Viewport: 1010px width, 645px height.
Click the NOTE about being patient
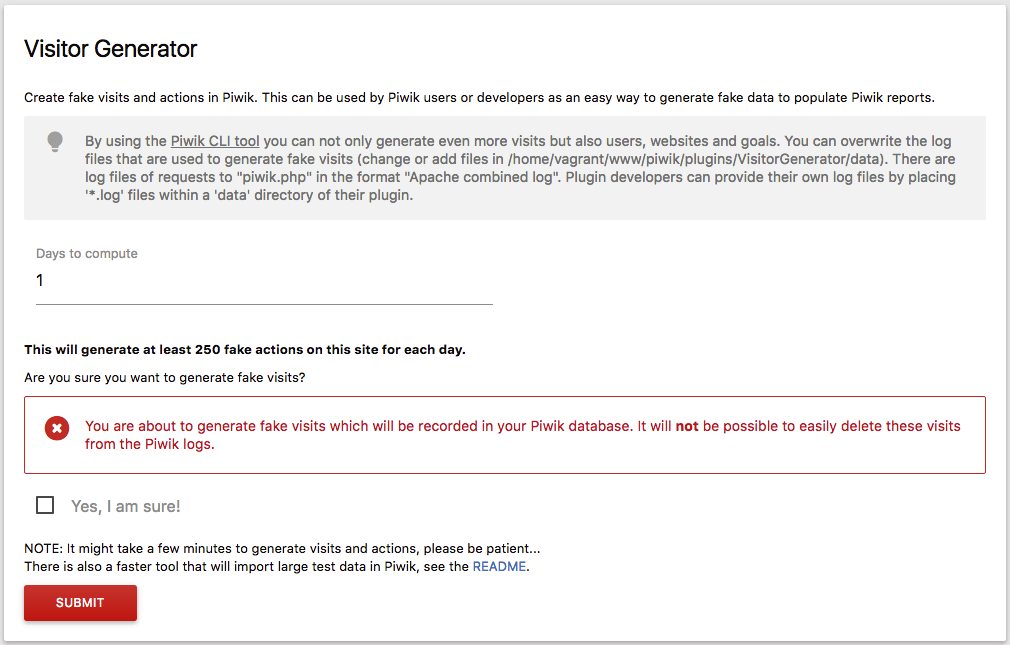click(282, 548)
